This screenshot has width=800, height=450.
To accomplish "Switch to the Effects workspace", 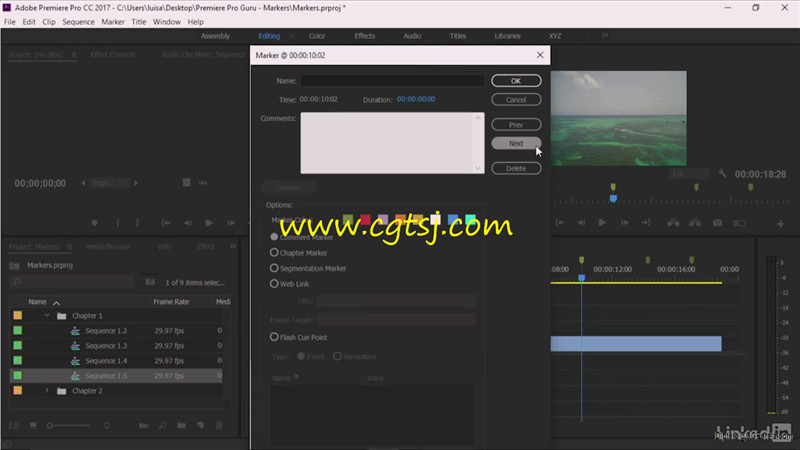I will click(x=365, y=36).
